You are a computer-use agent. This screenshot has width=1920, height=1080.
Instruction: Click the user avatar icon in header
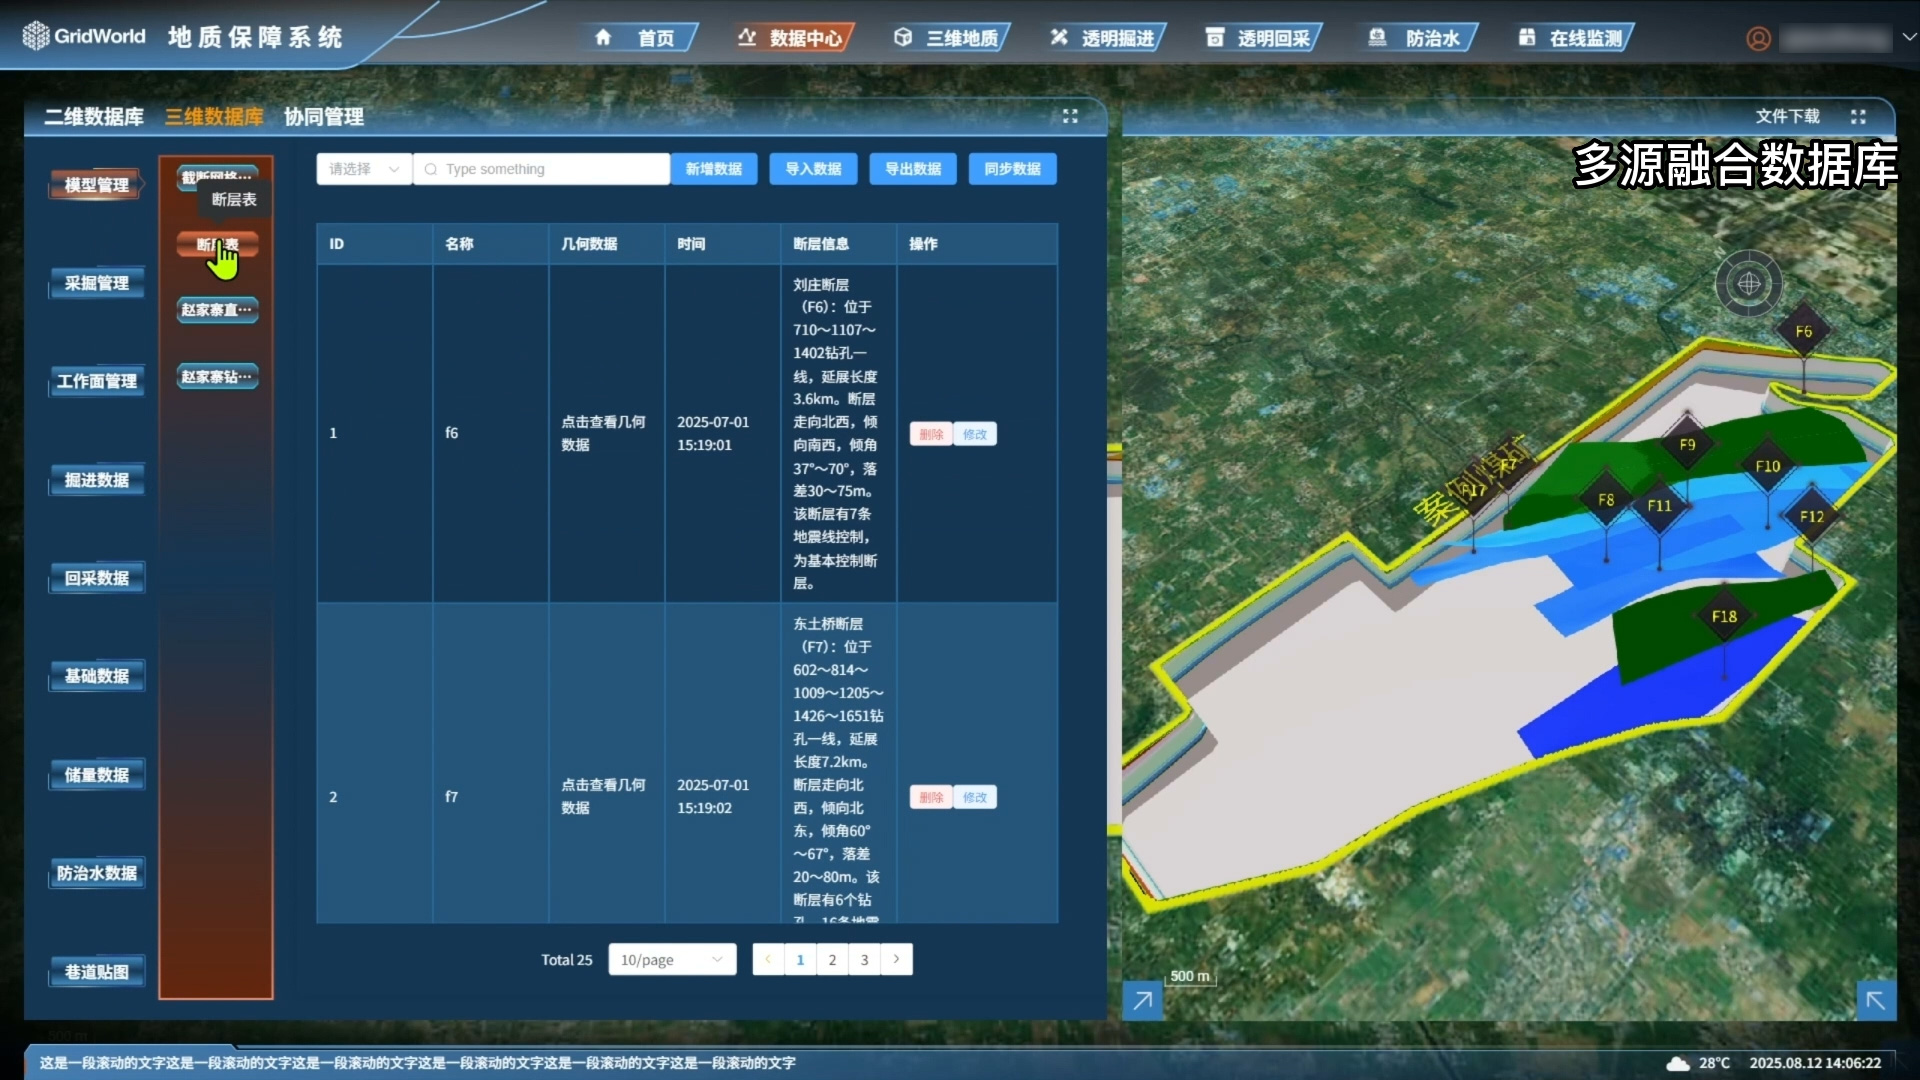point(1758,38)
